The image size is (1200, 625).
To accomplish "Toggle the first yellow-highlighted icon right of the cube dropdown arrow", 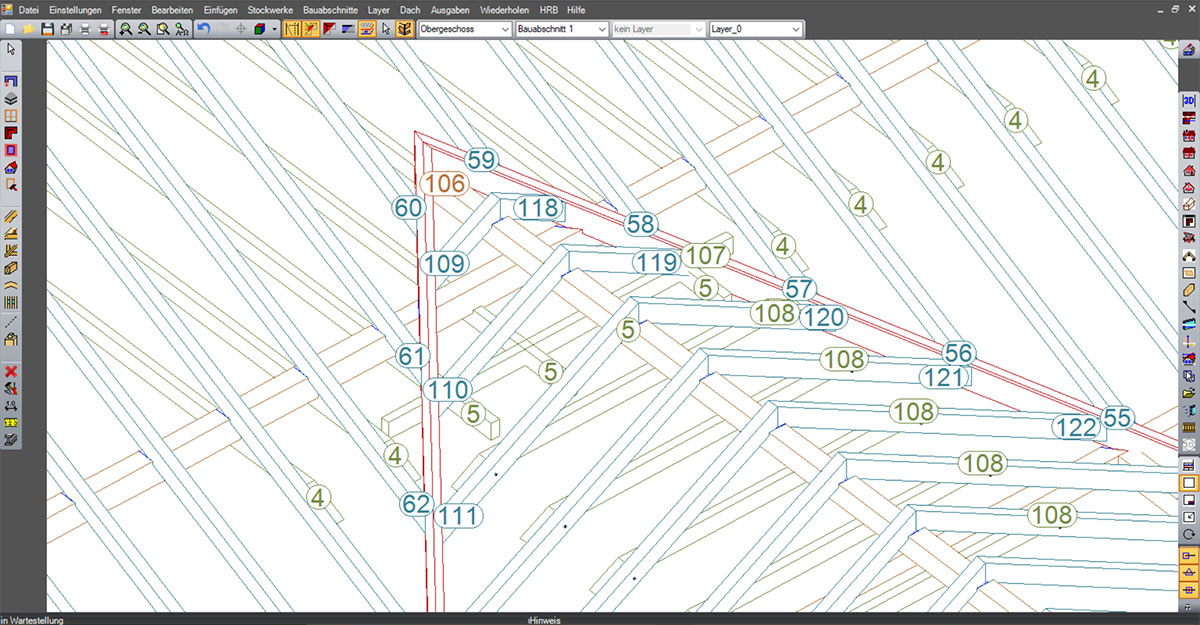I will click(292, 29).
